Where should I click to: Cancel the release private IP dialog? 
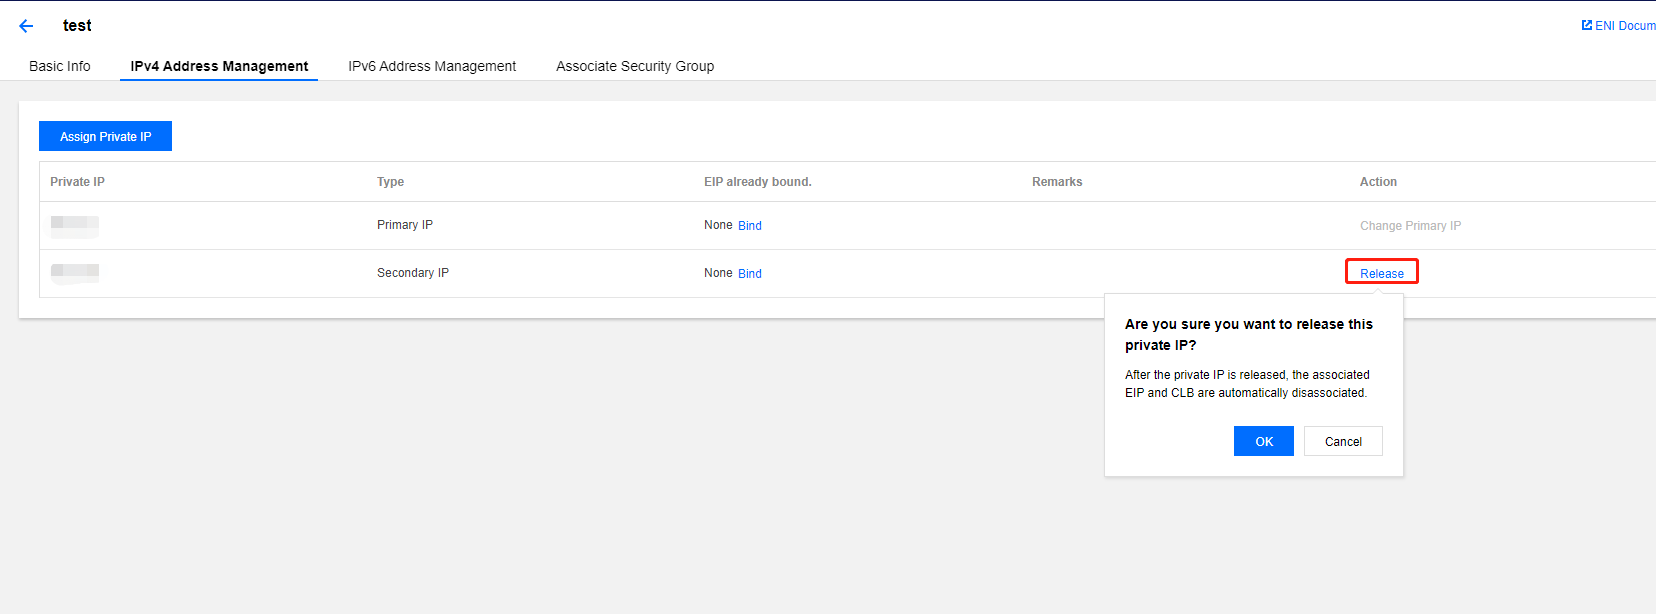[1343, 441]
